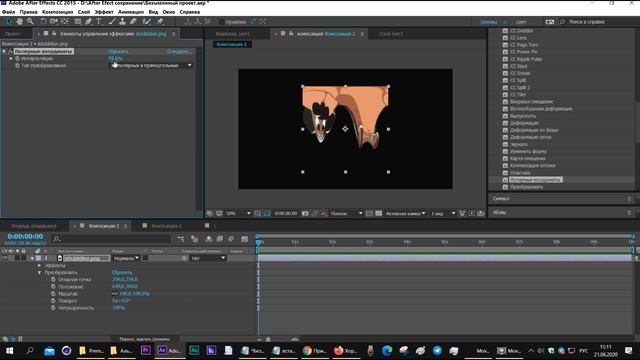This screenshot has height=360, width=640.
Task: Click the Draft 3D icon in timeline
Action: coord(195,239)
